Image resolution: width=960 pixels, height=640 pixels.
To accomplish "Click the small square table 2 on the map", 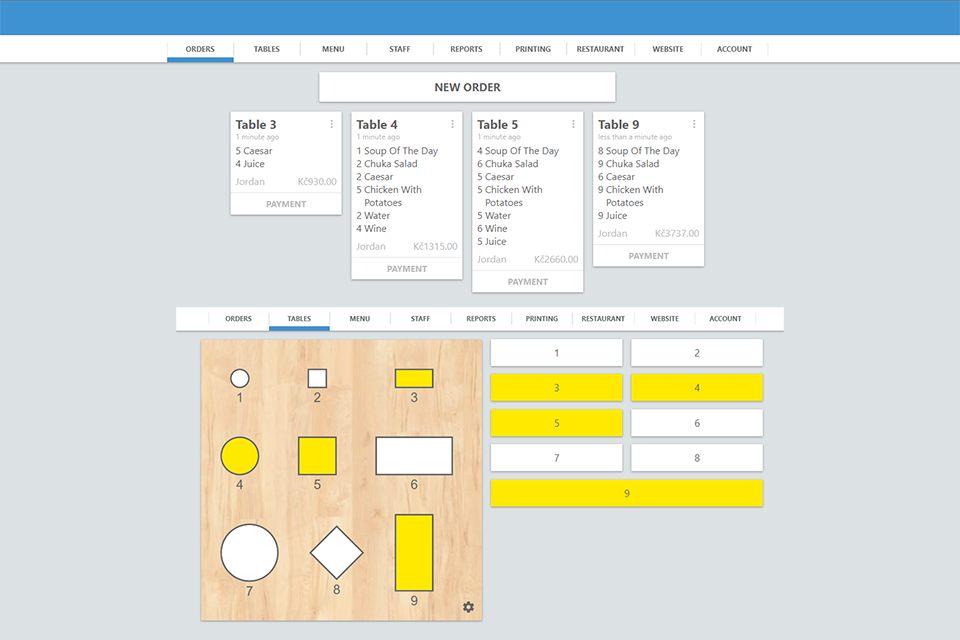I will 318,377.
